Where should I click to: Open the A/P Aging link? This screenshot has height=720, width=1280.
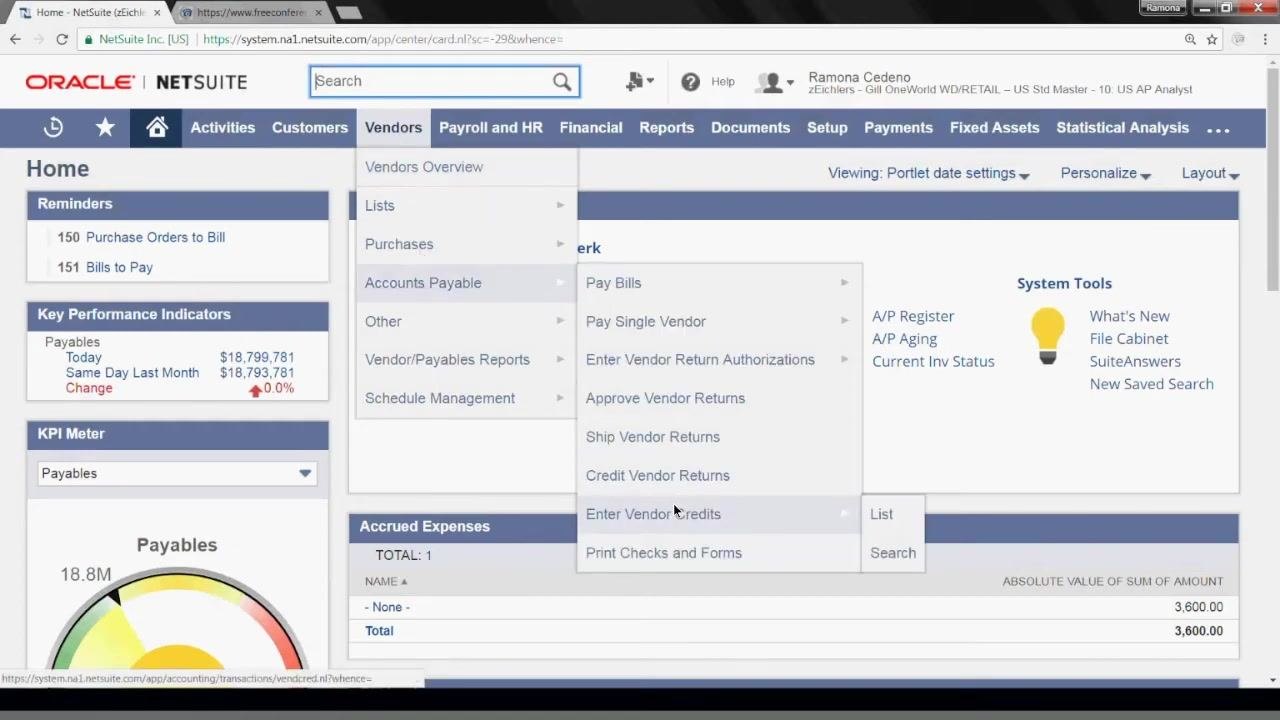[904, 339]
